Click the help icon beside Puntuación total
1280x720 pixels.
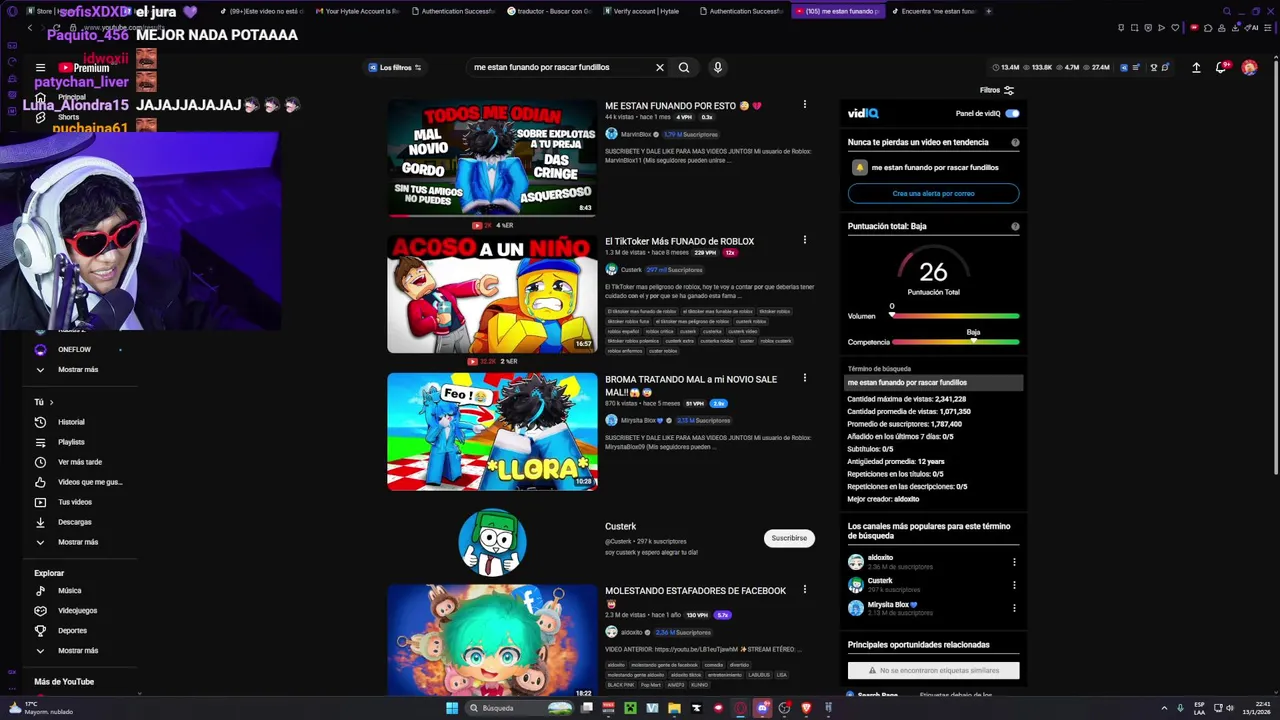pyautogui.click(x=1015, y=227)
